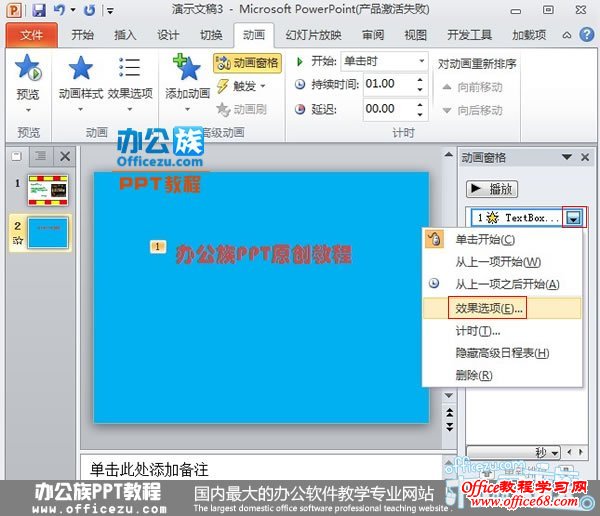Select slide 2 thumbnail
Image resolution: width=600 pixels, height=516 pixels.
pyautogui.click(x=48, y=232)
